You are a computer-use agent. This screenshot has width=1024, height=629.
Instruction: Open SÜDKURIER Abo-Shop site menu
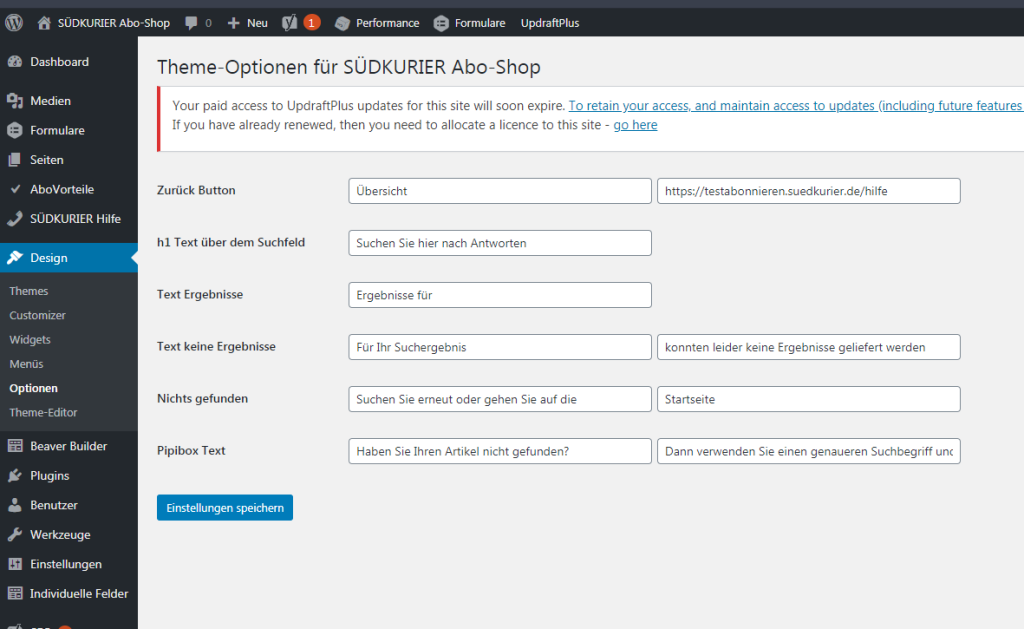pos(104,22)
